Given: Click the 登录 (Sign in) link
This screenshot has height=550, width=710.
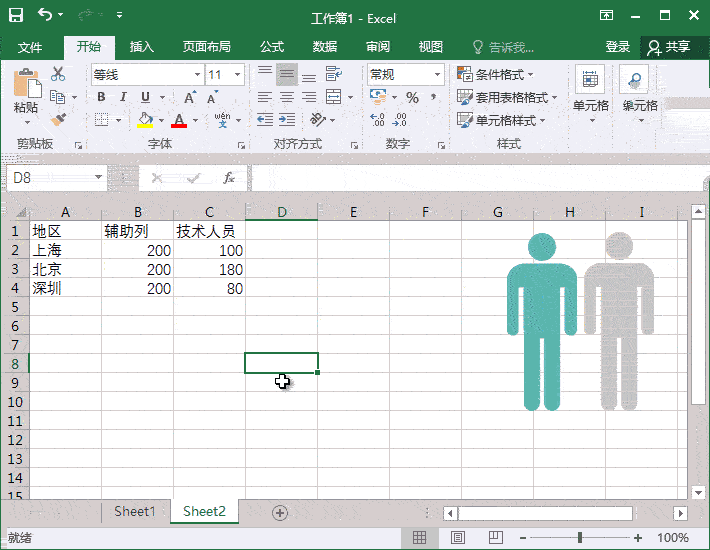Looking at the screenshot, I should tap(618, 47).
